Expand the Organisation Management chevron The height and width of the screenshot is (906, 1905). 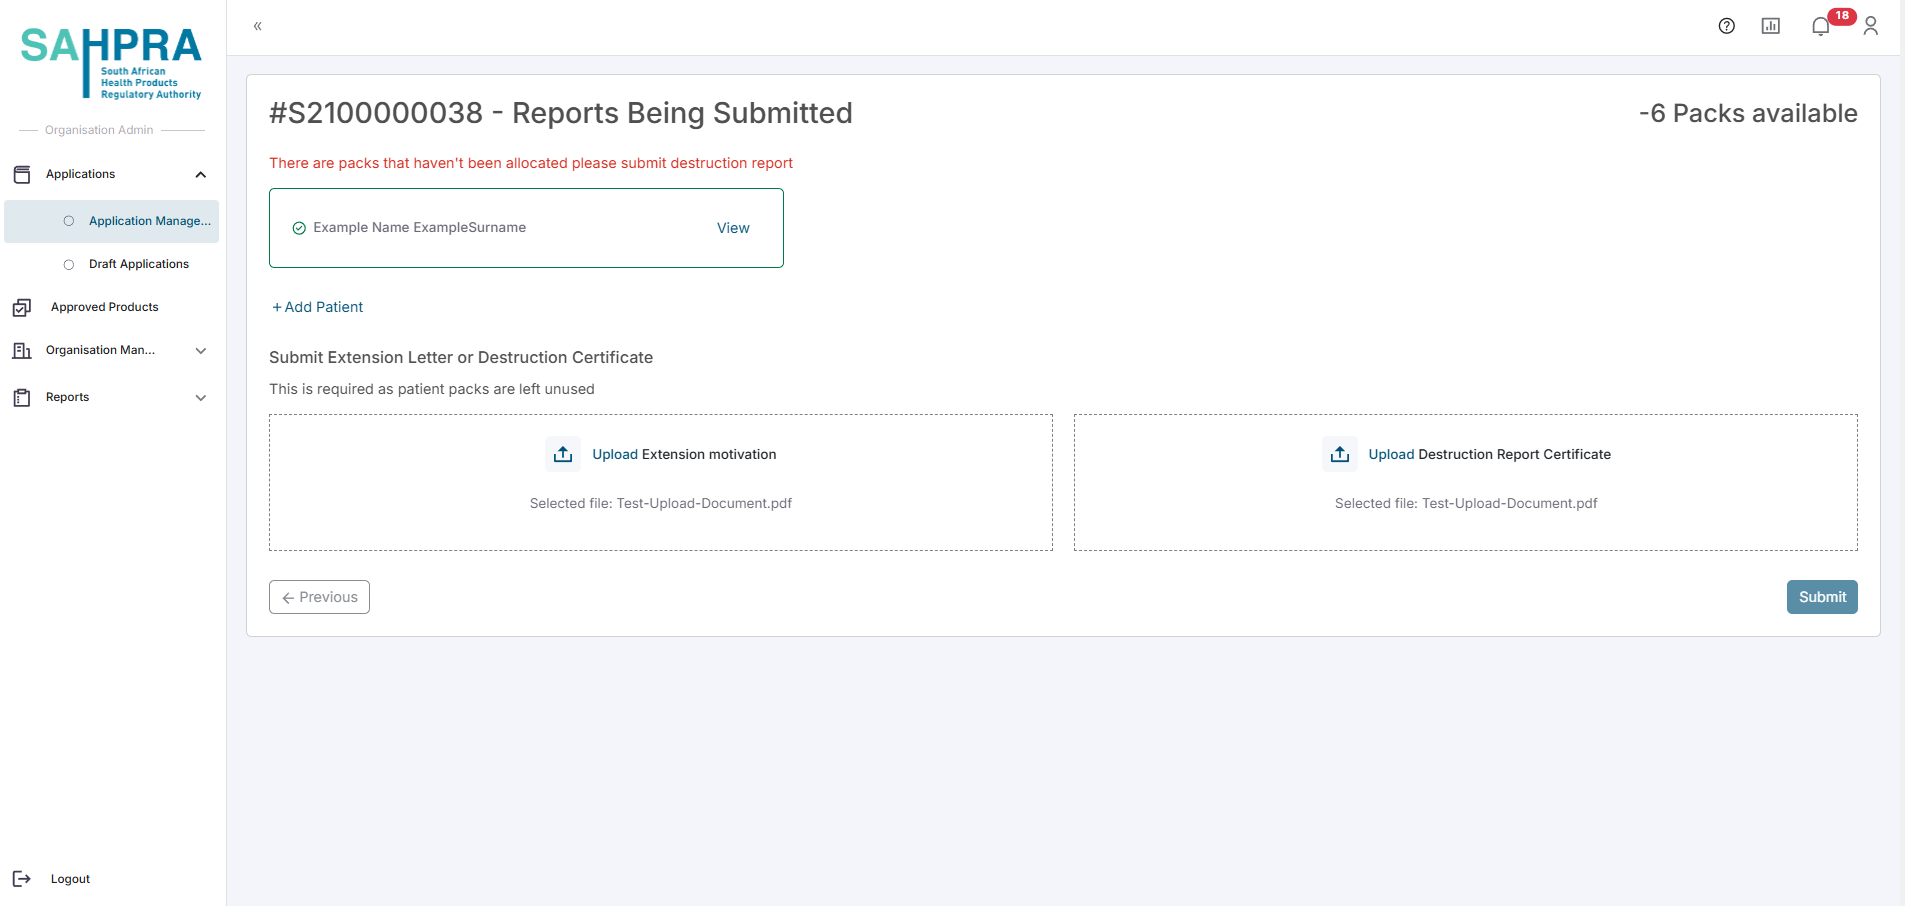coord(201,351)
